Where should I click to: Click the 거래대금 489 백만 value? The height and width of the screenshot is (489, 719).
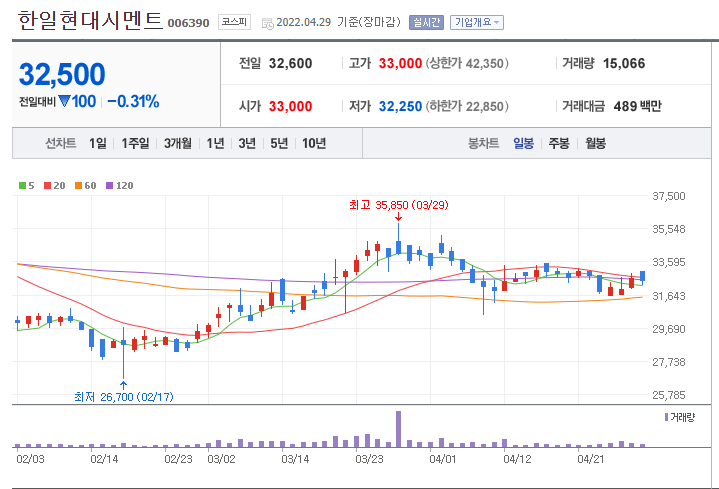tap(637, 106)
